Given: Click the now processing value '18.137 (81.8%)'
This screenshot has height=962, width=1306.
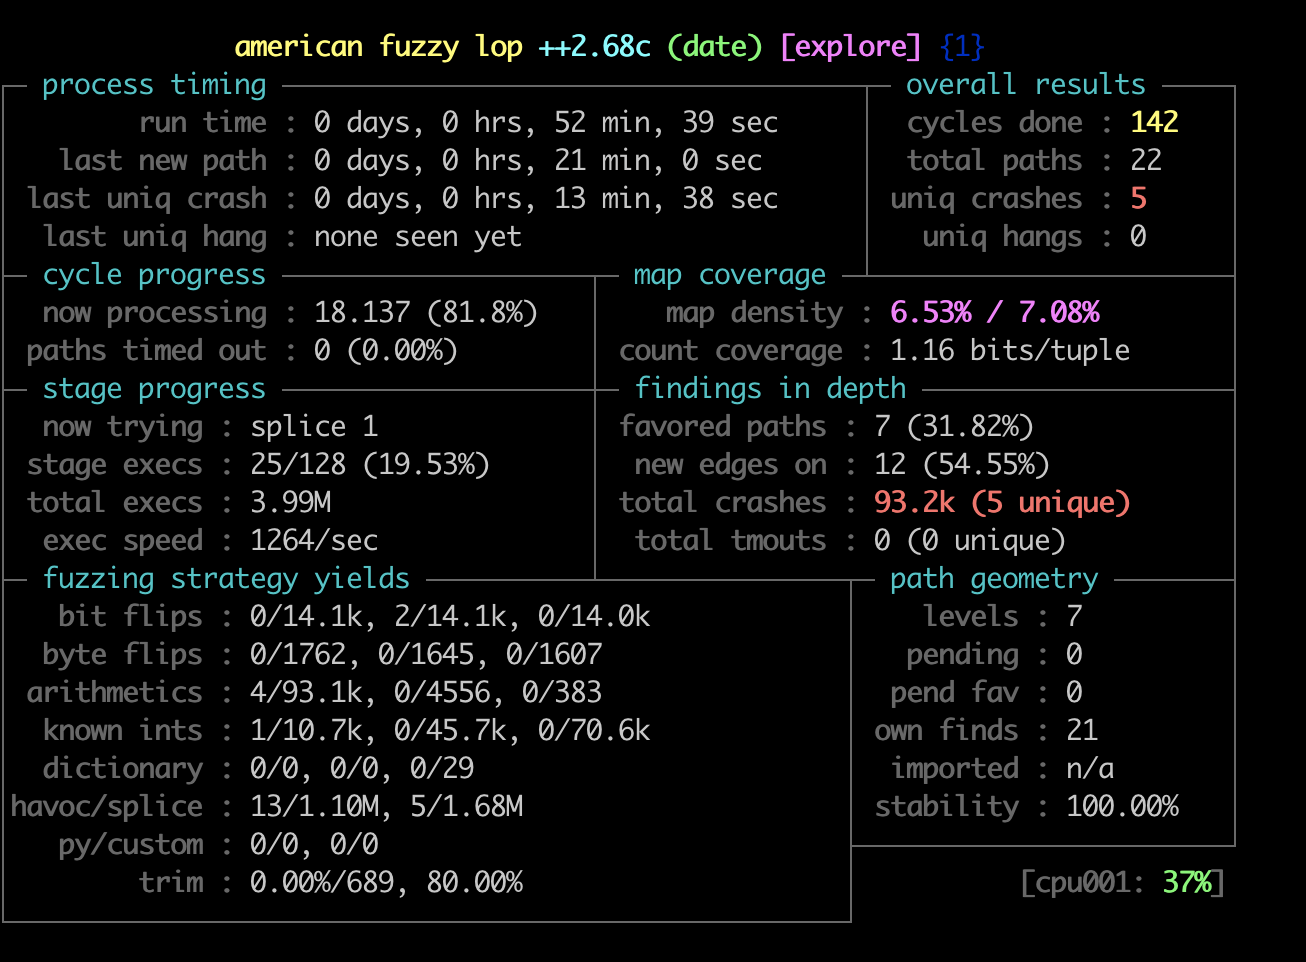Looking at the screenshot, I should tap(426, 313).
